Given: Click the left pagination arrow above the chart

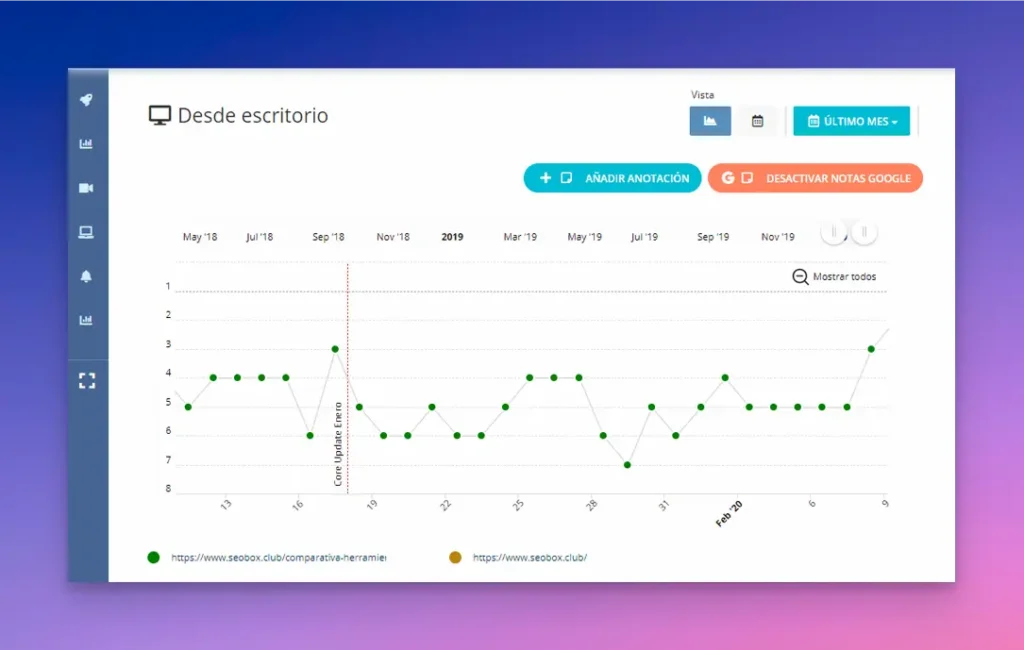Looking at the screenshot, I should coord(834,231).
